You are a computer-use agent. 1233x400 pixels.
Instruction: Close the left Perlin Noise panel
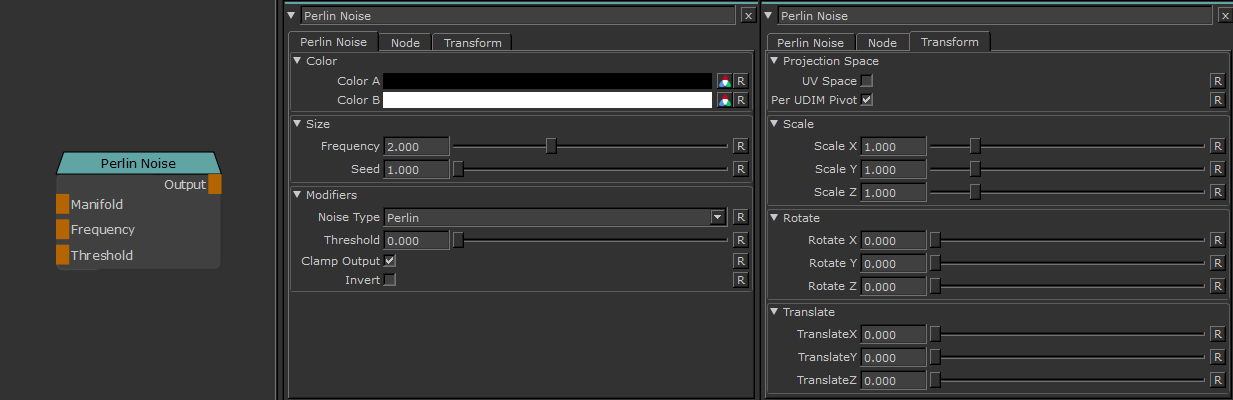click(748, 15)
